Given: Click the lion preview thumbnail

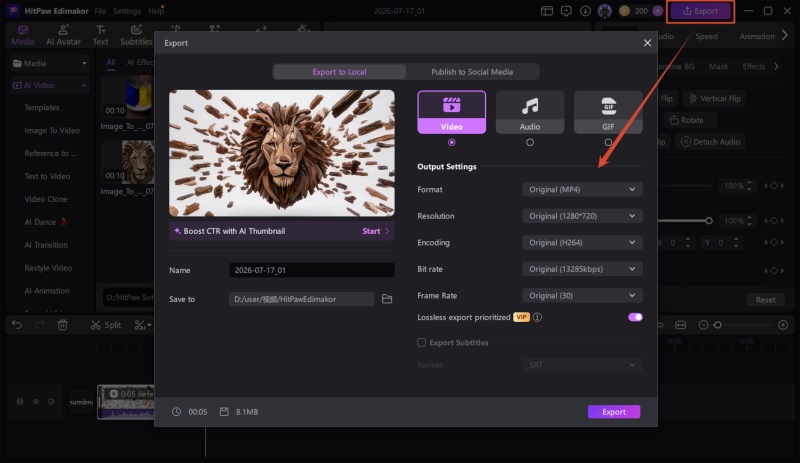Looking at the screenshot, I should click(x=282, y=153).
